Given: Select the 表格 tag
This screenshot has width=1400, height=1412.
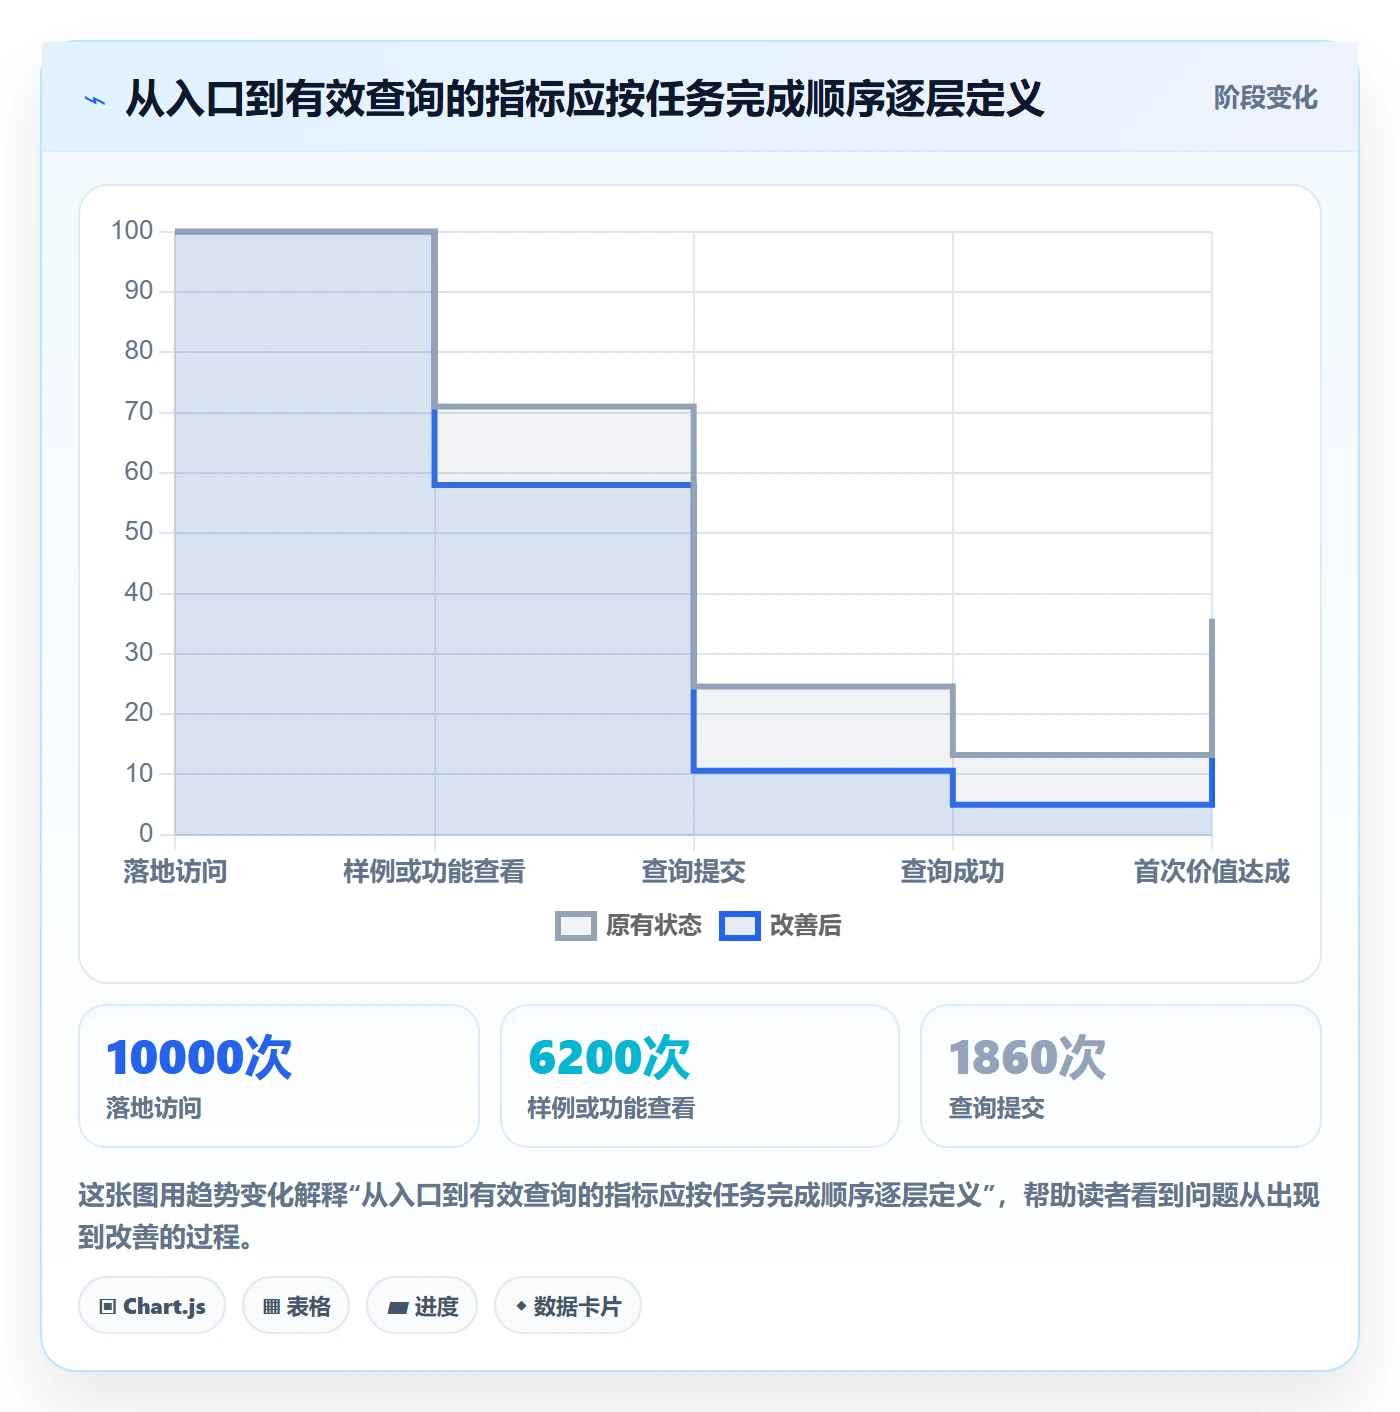Looking at the screenshot, I should click(x=296, y=1305).
